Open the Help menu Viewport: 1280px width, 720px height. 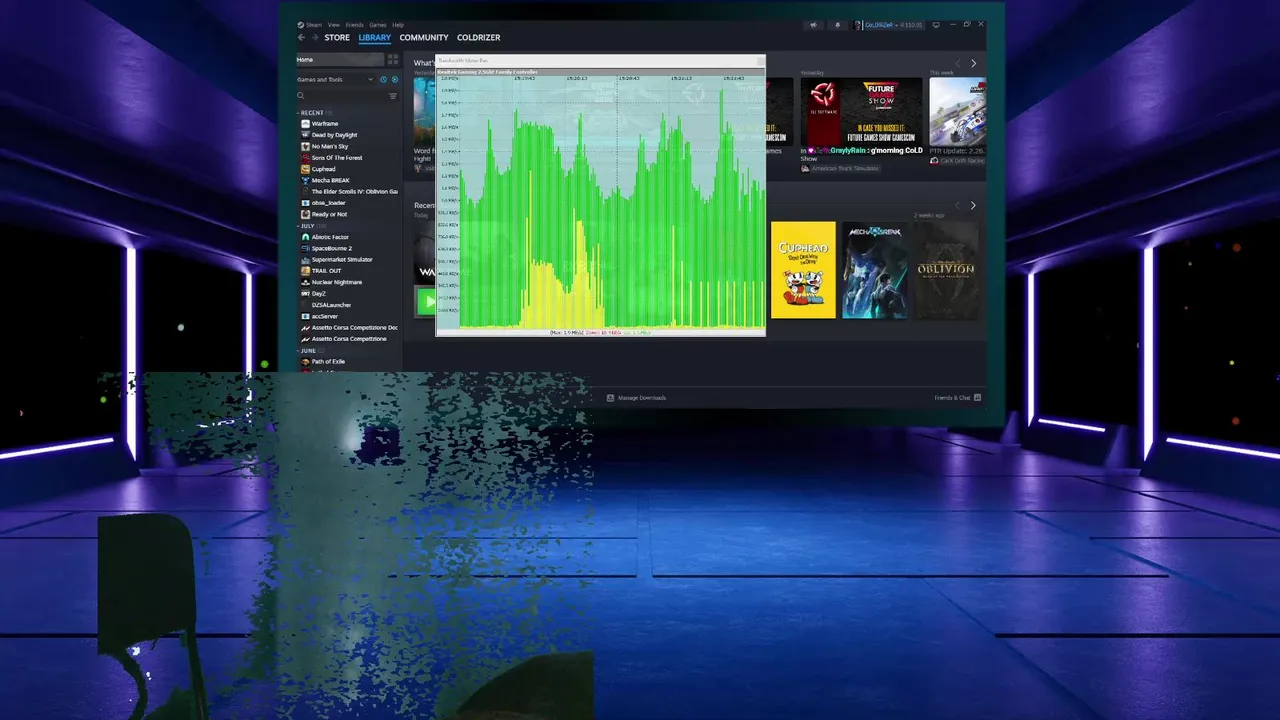[x=398, y=25]
